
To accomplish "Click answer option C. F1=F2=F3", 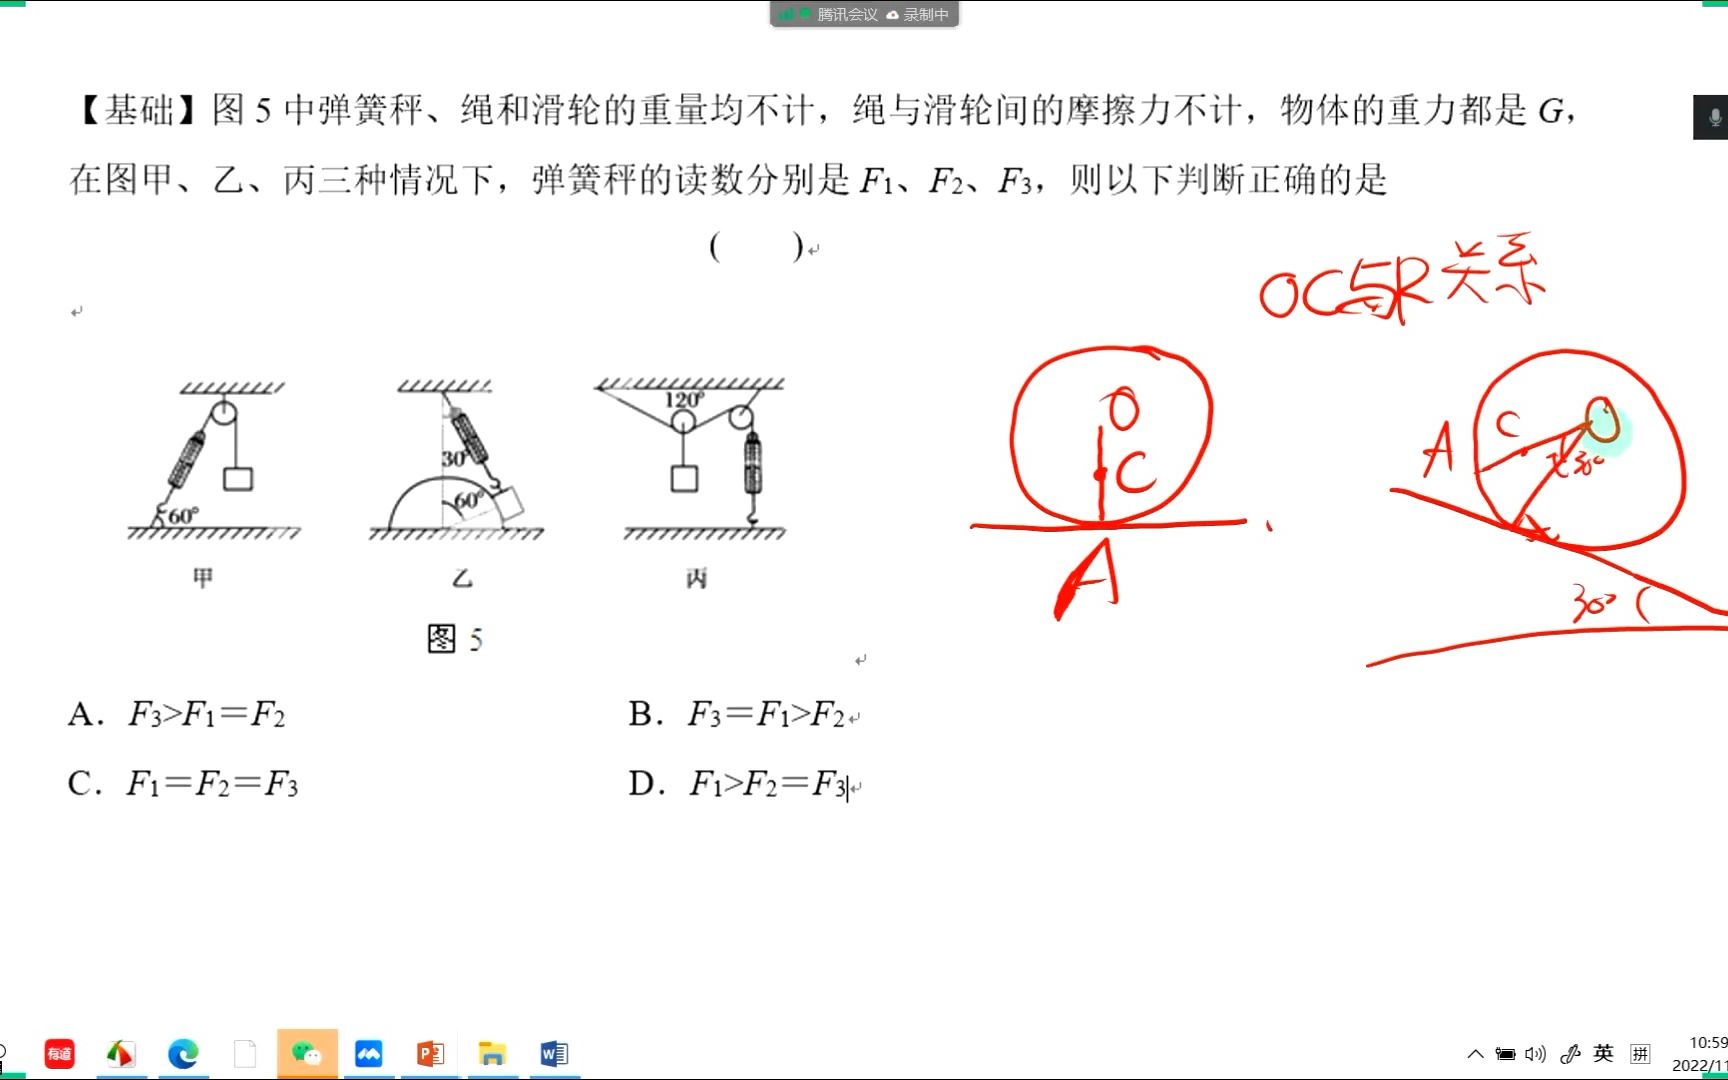I will point(183,783).
